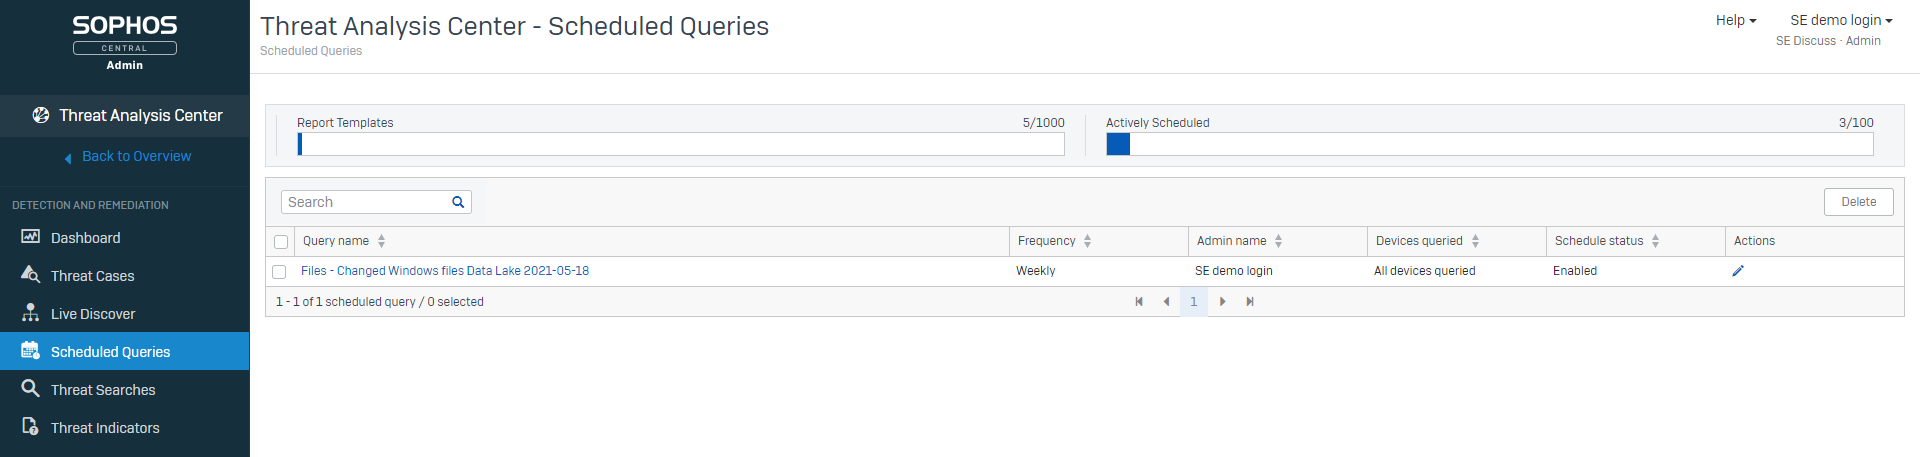Open Threat Cases in sidebar

pos(92,276)
